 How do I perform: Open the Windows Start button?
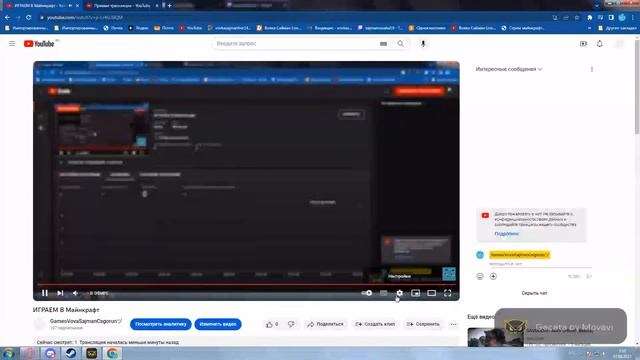click(8, 353)
